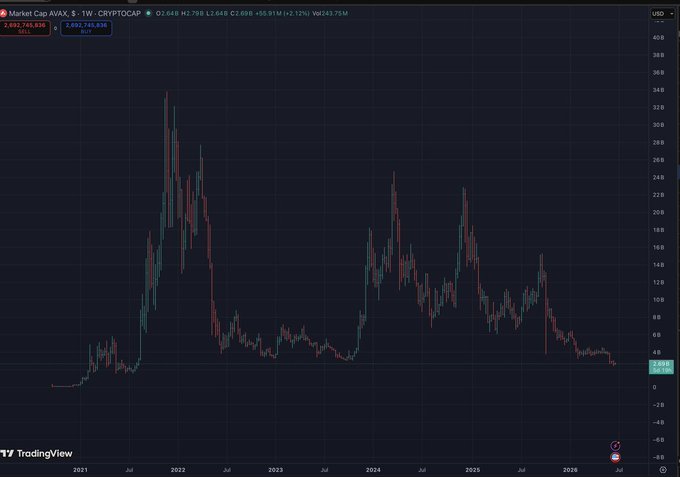Click the 16B price axis label
Image resolution: width=680 pixels, height=477 pixels.
(x=658, y=248)
